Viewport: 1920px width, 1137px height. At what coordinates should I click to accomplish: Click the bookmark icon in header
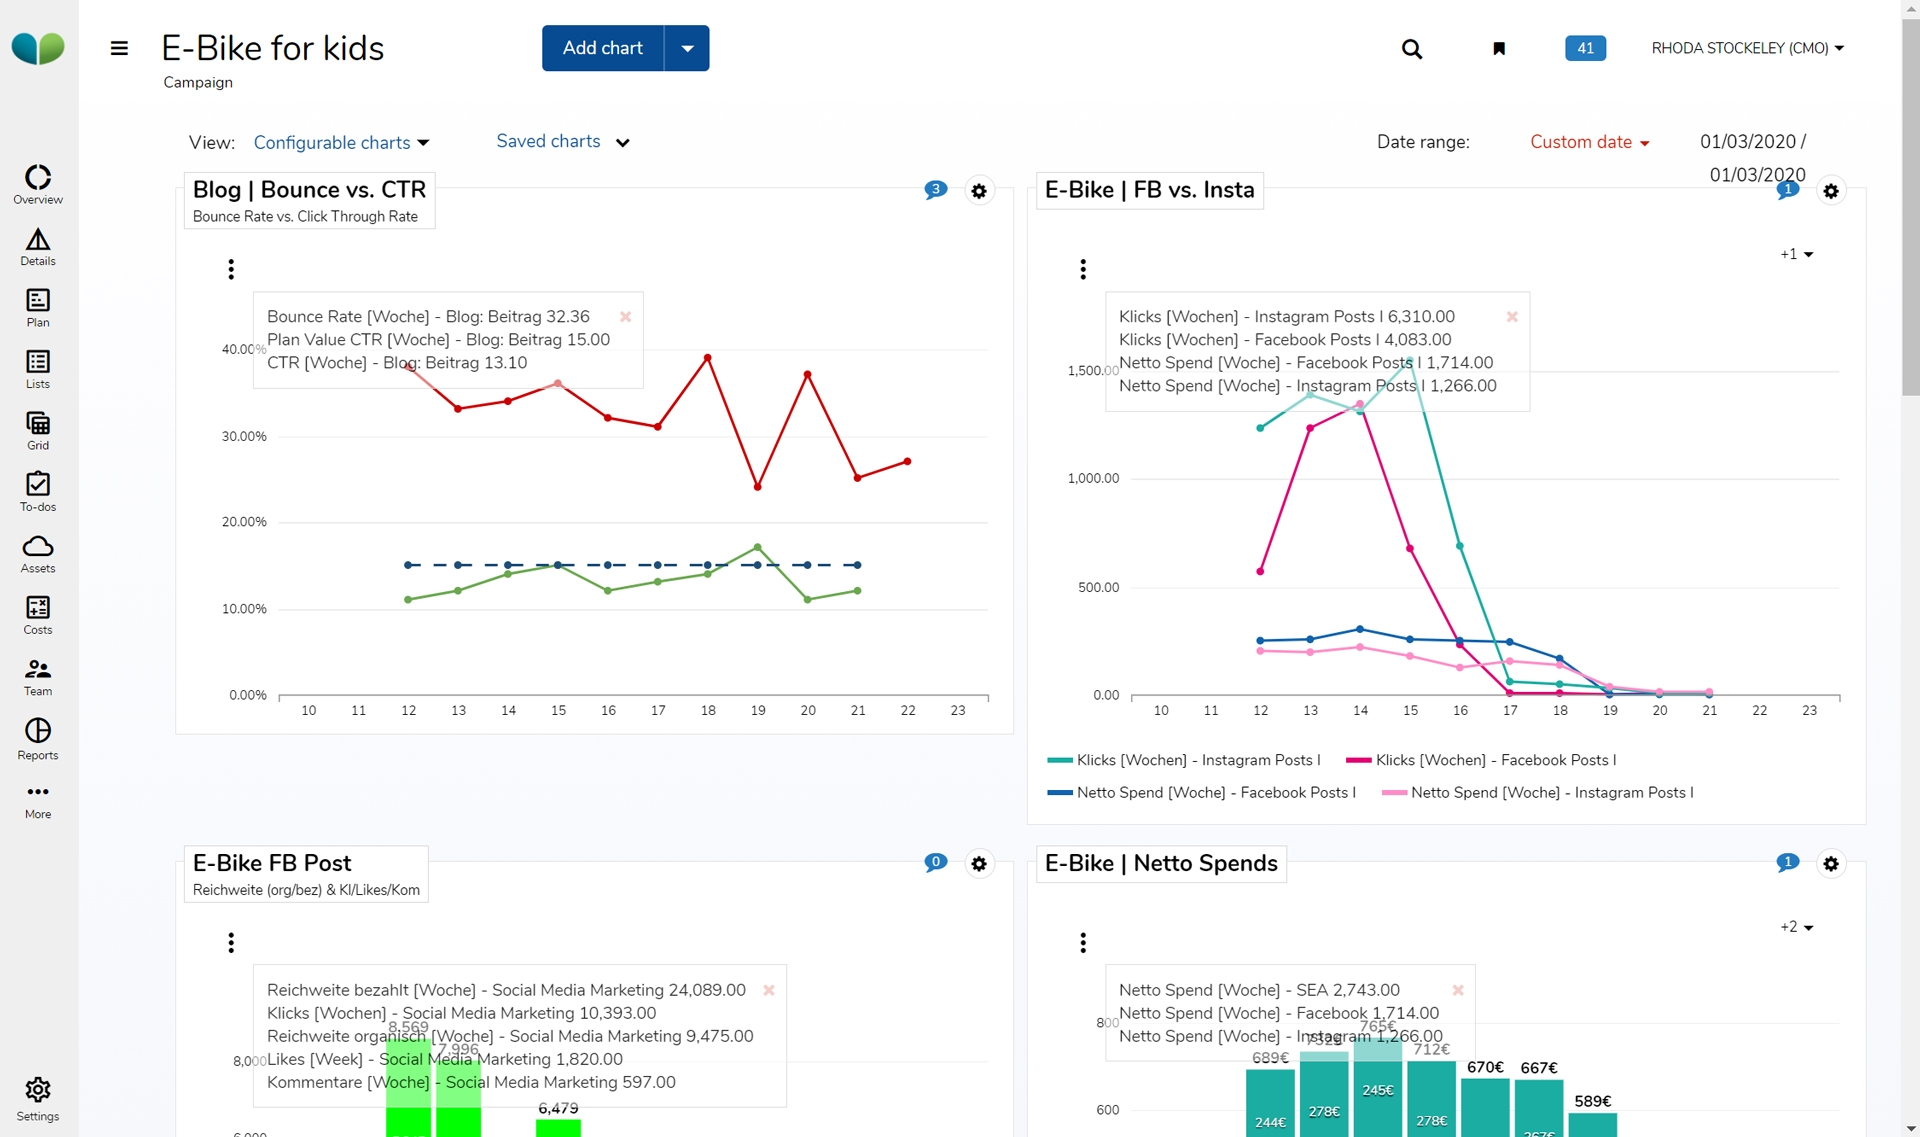[x=1498, y=48]
